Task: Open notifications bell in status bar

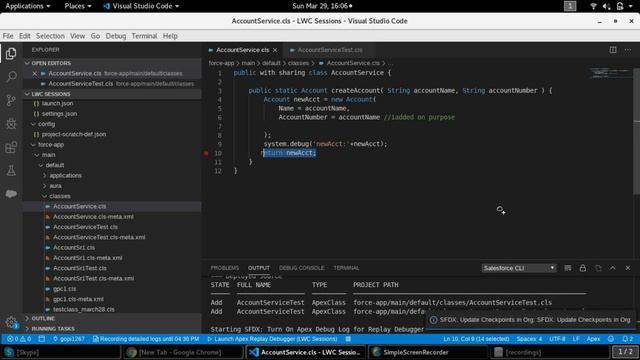Action: [627, 339]
